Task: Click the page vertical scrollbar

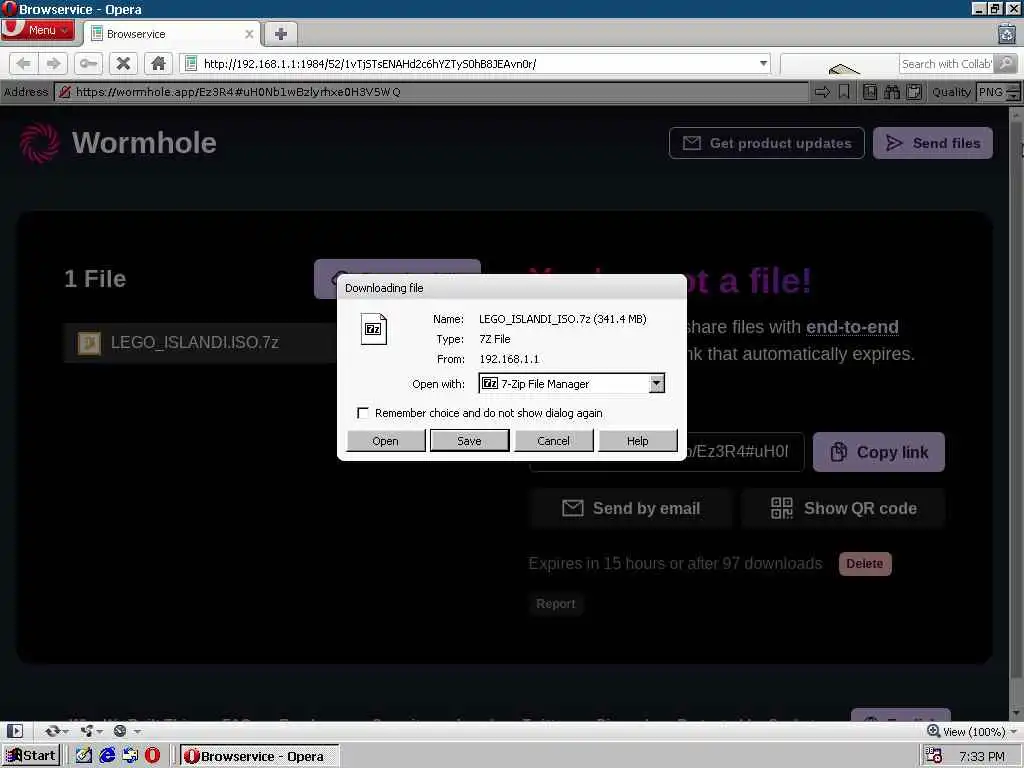Action: click(1016, 413)
